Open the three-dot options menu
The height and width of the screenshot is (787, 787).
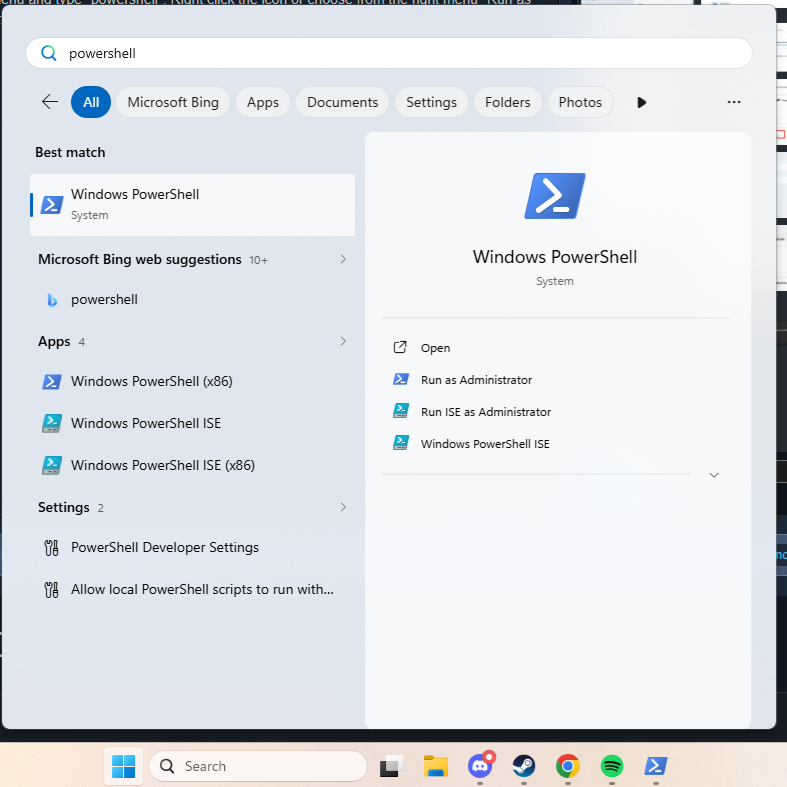point(734,102)
